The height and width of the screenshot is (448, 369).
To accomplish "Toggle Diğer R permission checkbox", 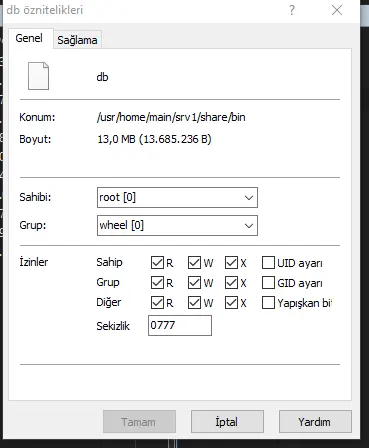I will (157, 303).
